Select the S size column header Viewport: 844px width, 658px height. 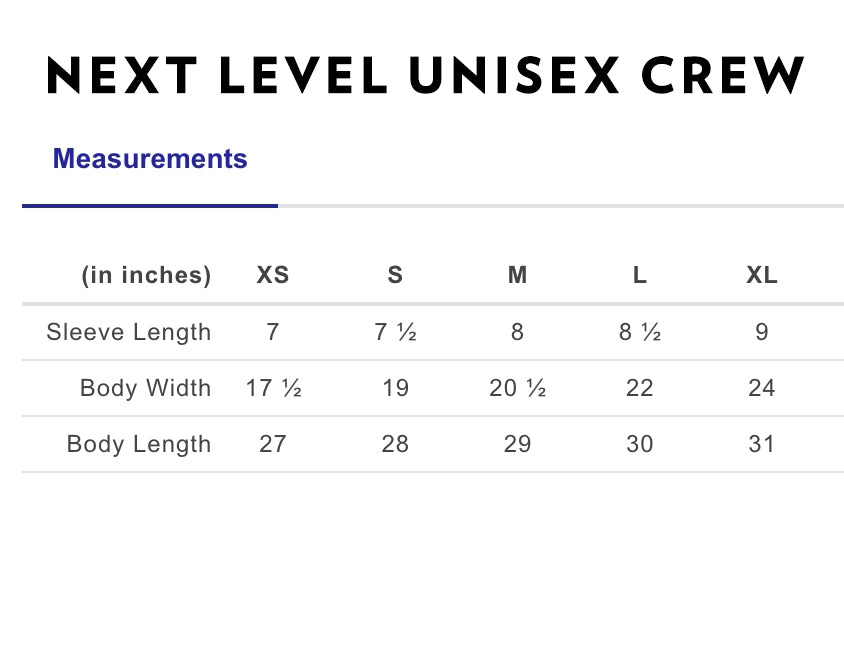coord(395,276)
